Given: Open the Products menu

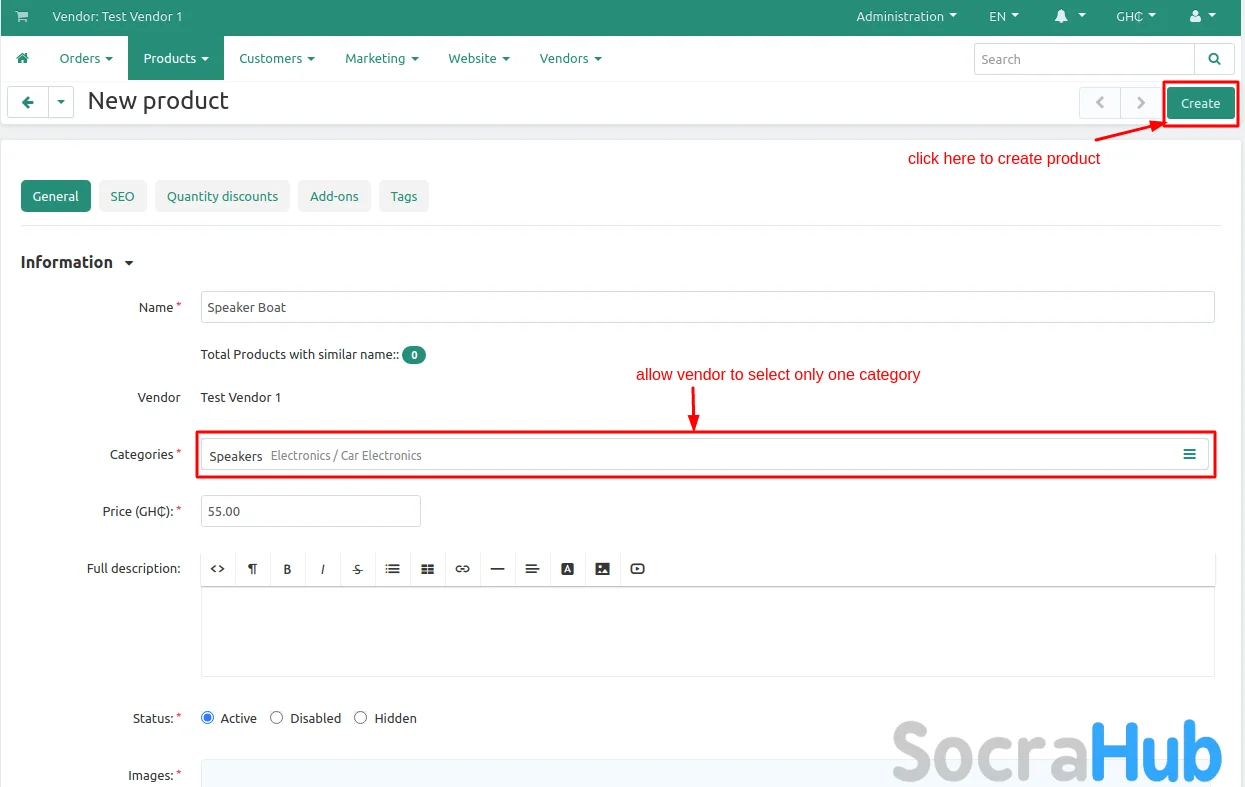Looking at the screenshot, I should (176, 59).
